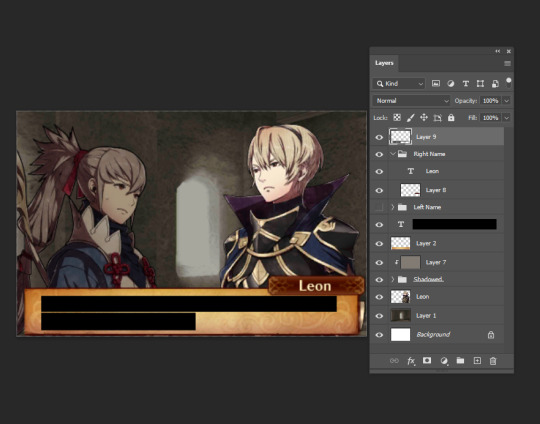Hide the Background layer
Image resolution: width=540 pixels, height=424 pixels.
379,335
